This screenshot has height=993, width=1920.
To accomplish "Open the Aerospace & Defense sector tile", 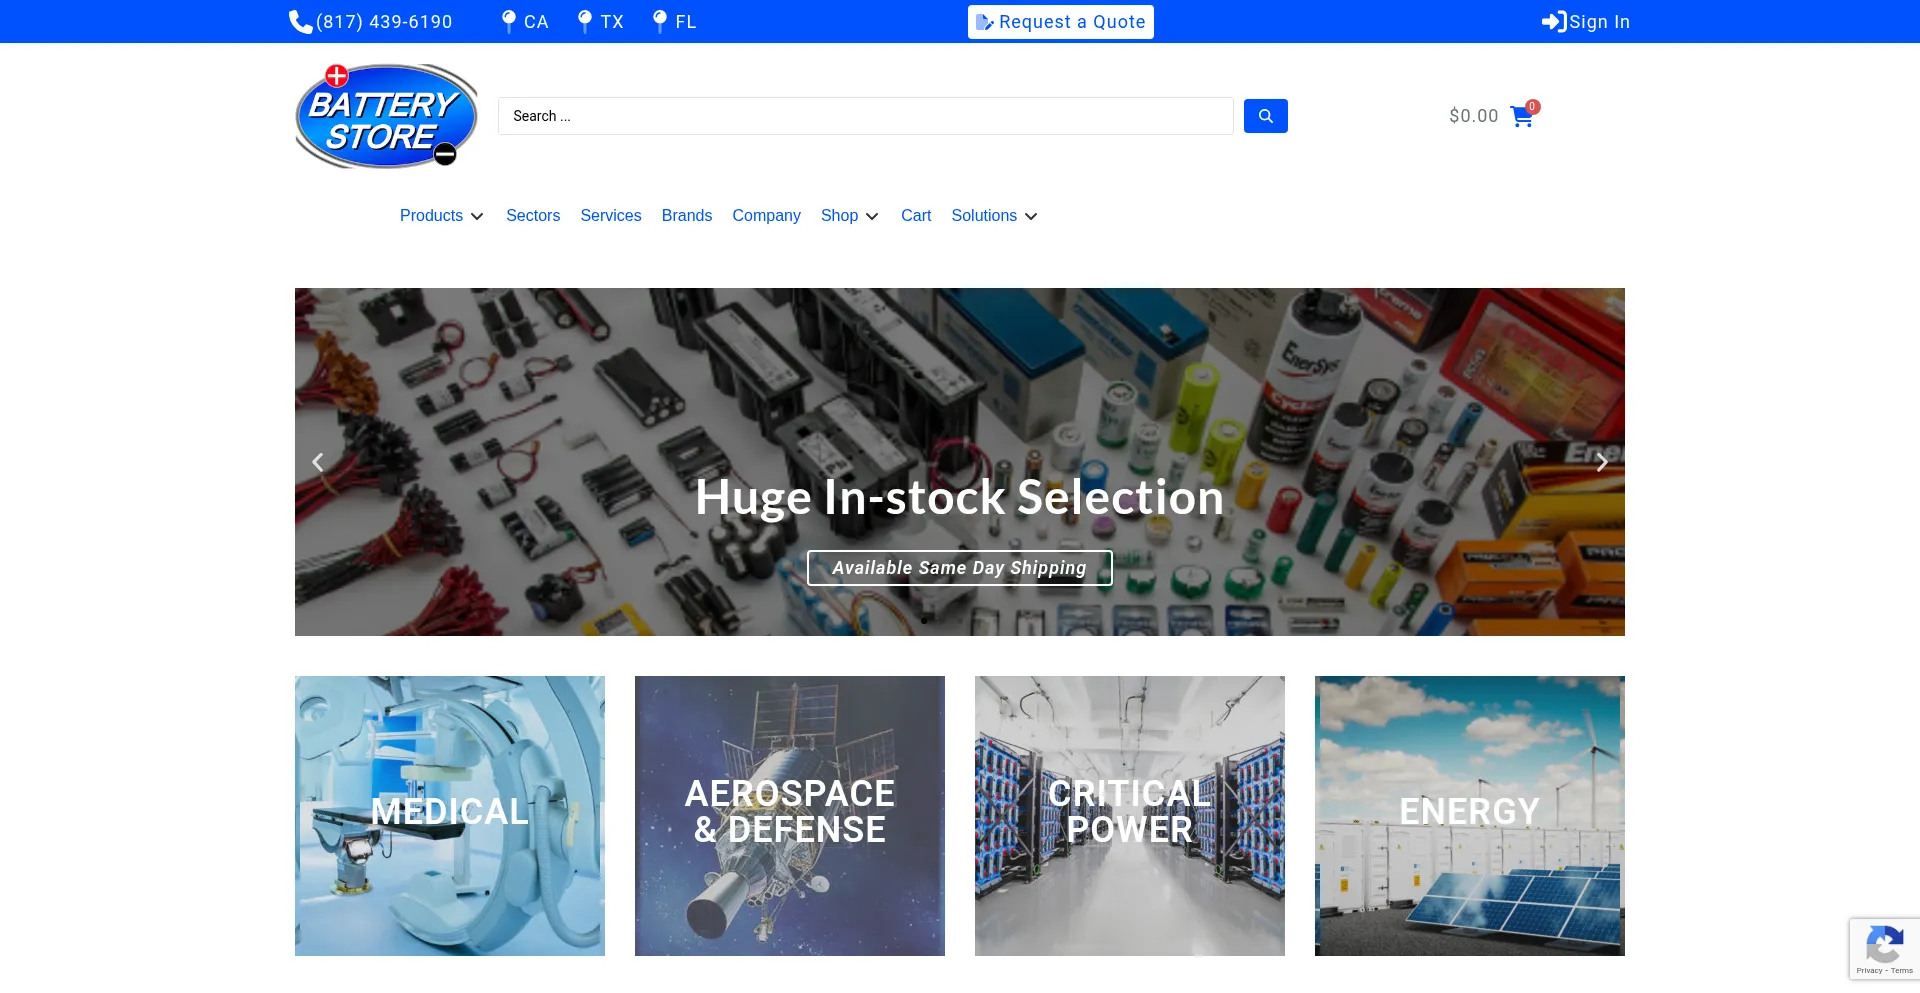I will [790, 816].
